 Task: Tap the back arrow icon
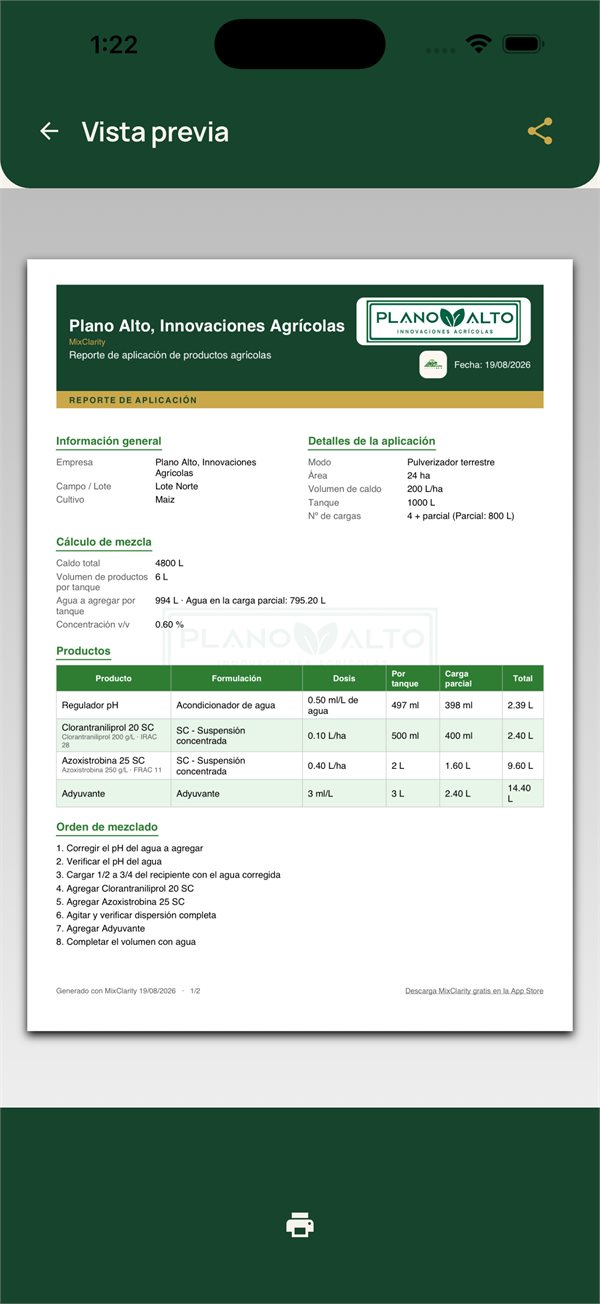pyautogui.click(x=49, y=131)
